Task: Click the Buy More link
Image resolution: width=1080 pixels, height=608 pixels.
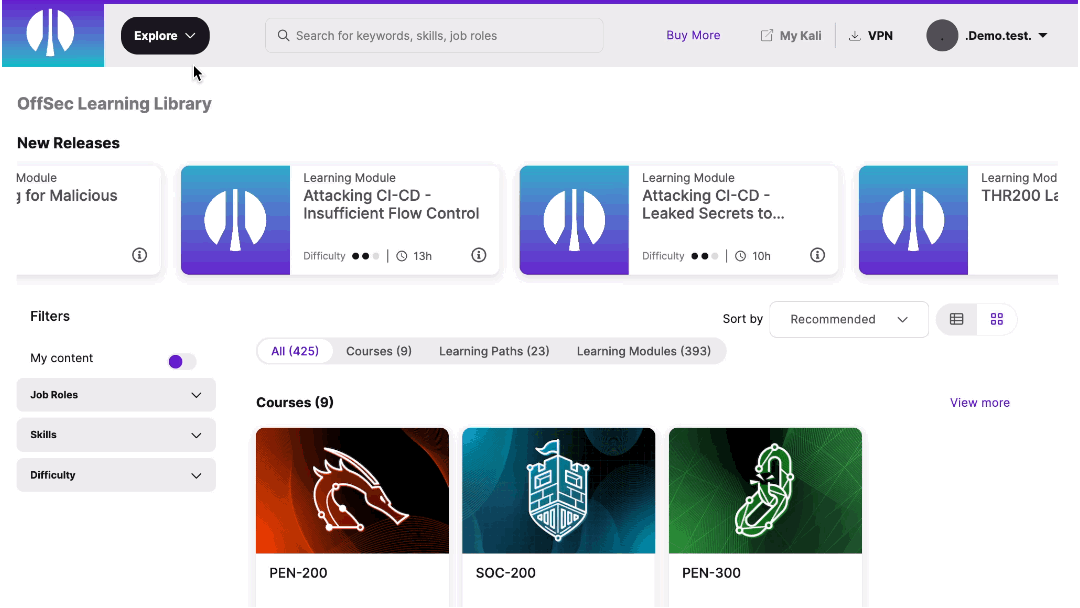Action: (x=693, y=34)
